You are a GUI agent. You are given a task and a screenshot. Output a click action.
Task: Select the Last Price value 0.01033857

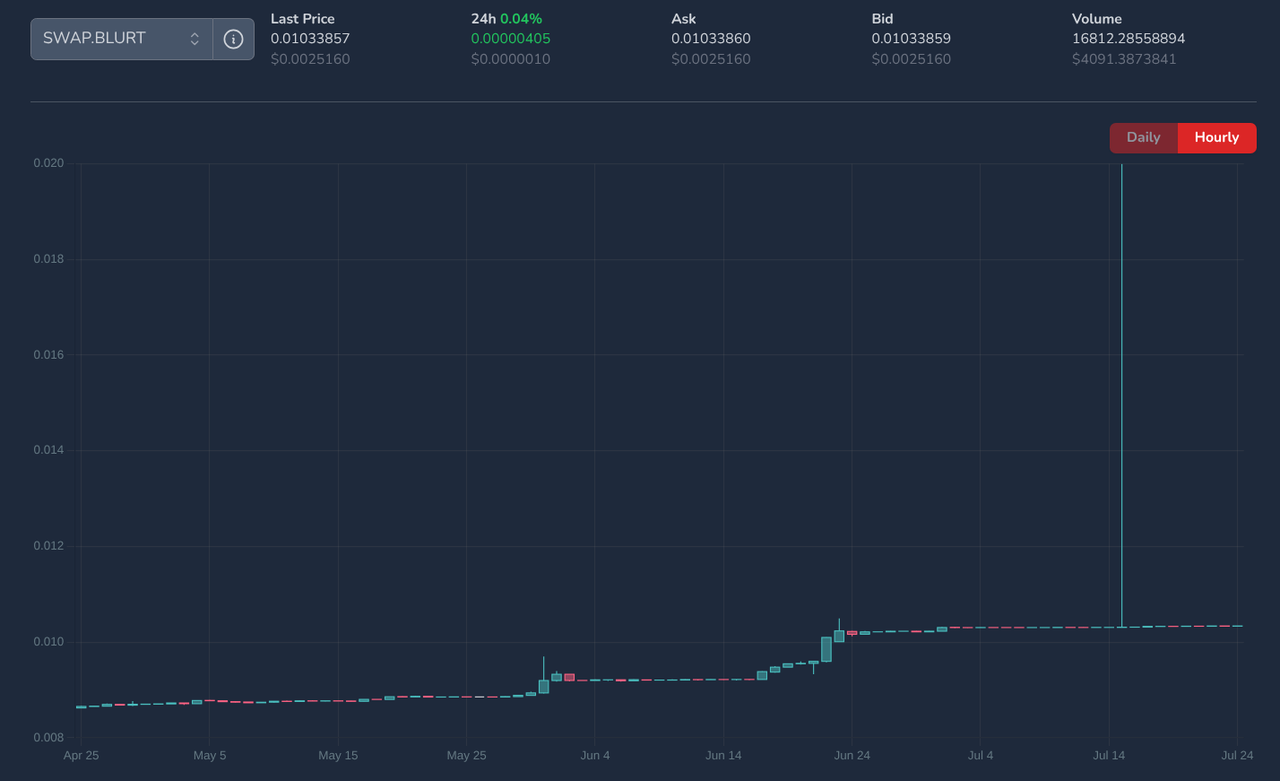coord(310,39)
